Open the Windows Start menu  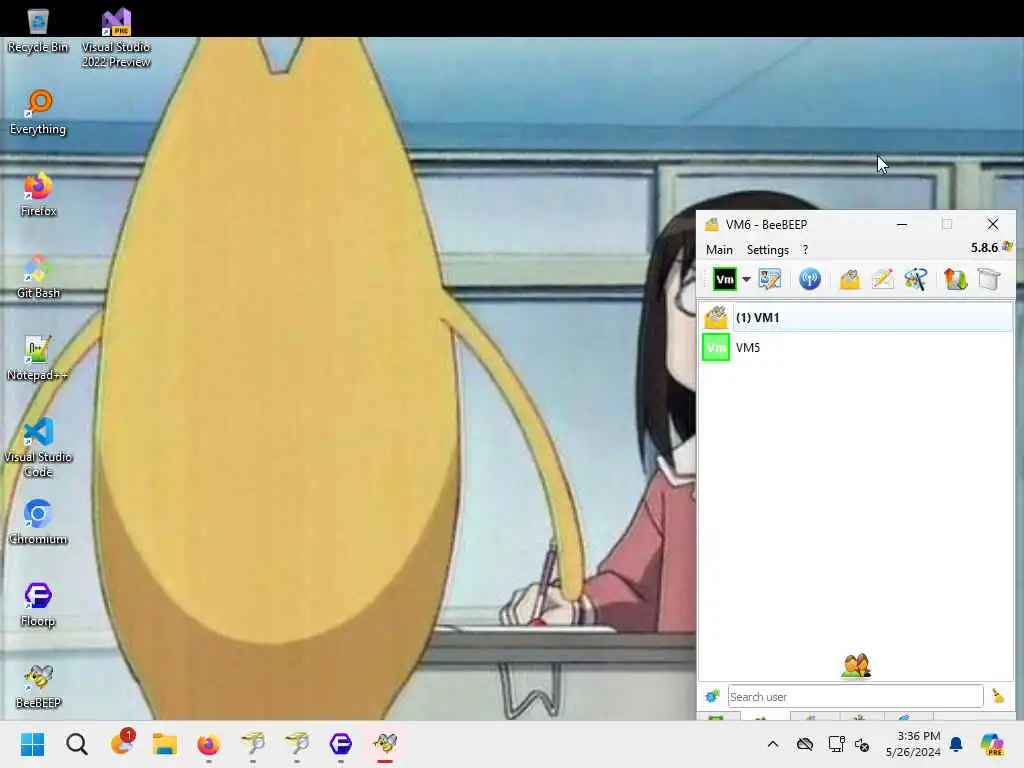pyautogui.click(x=32, y=744)
